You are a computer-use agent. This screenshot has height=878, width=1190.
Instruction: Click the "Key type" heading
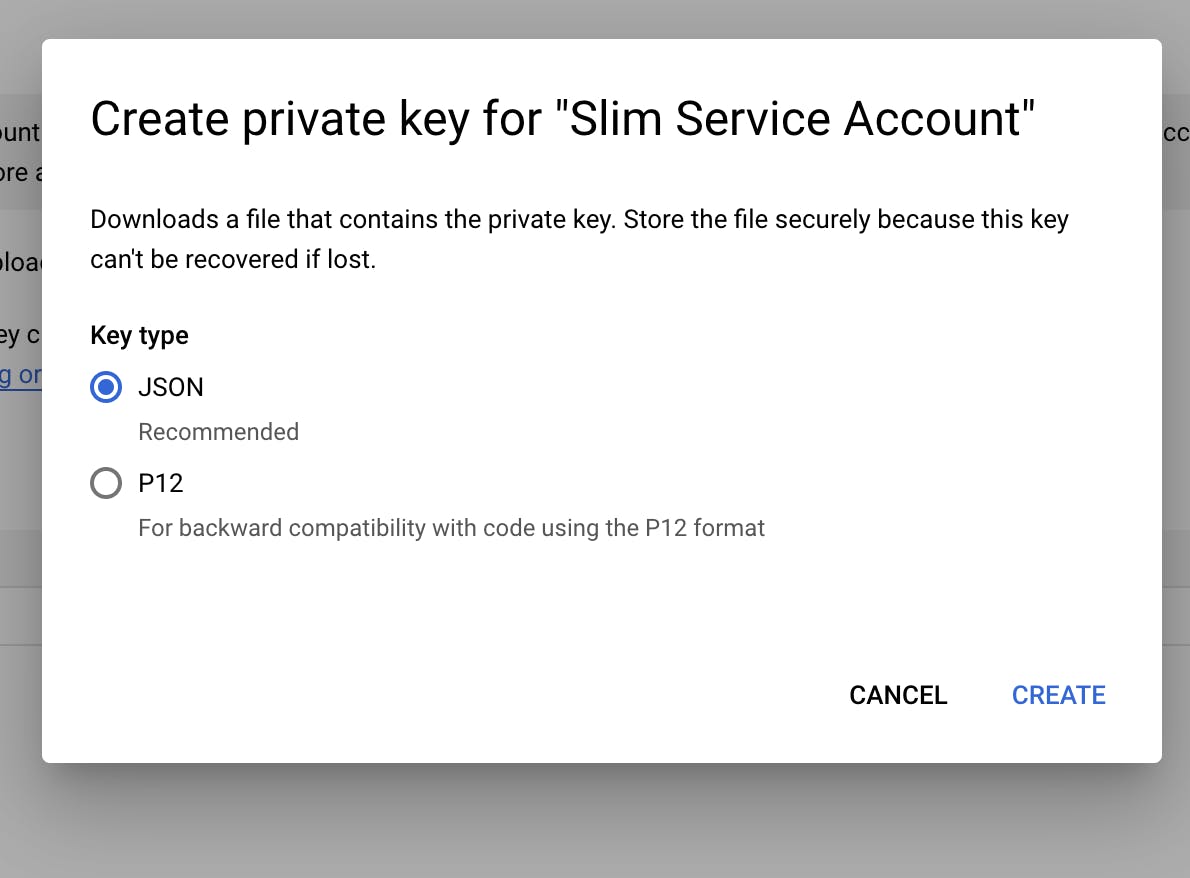coord(139,335)
